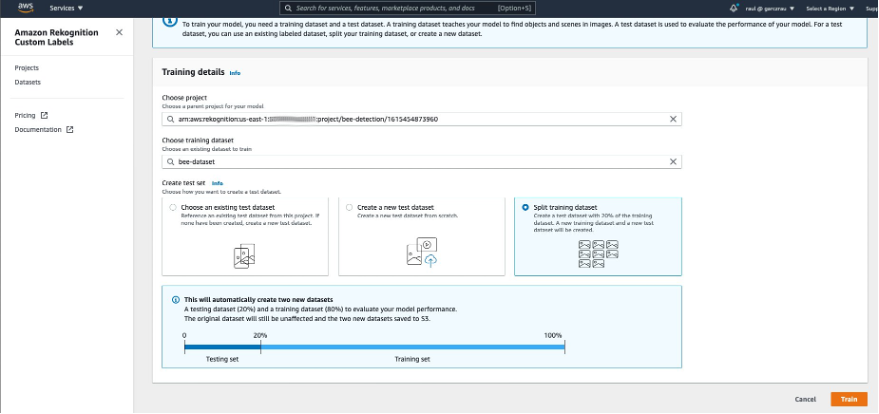Select Choose an existing test dataset
The image size is (879, 414).
173,207
